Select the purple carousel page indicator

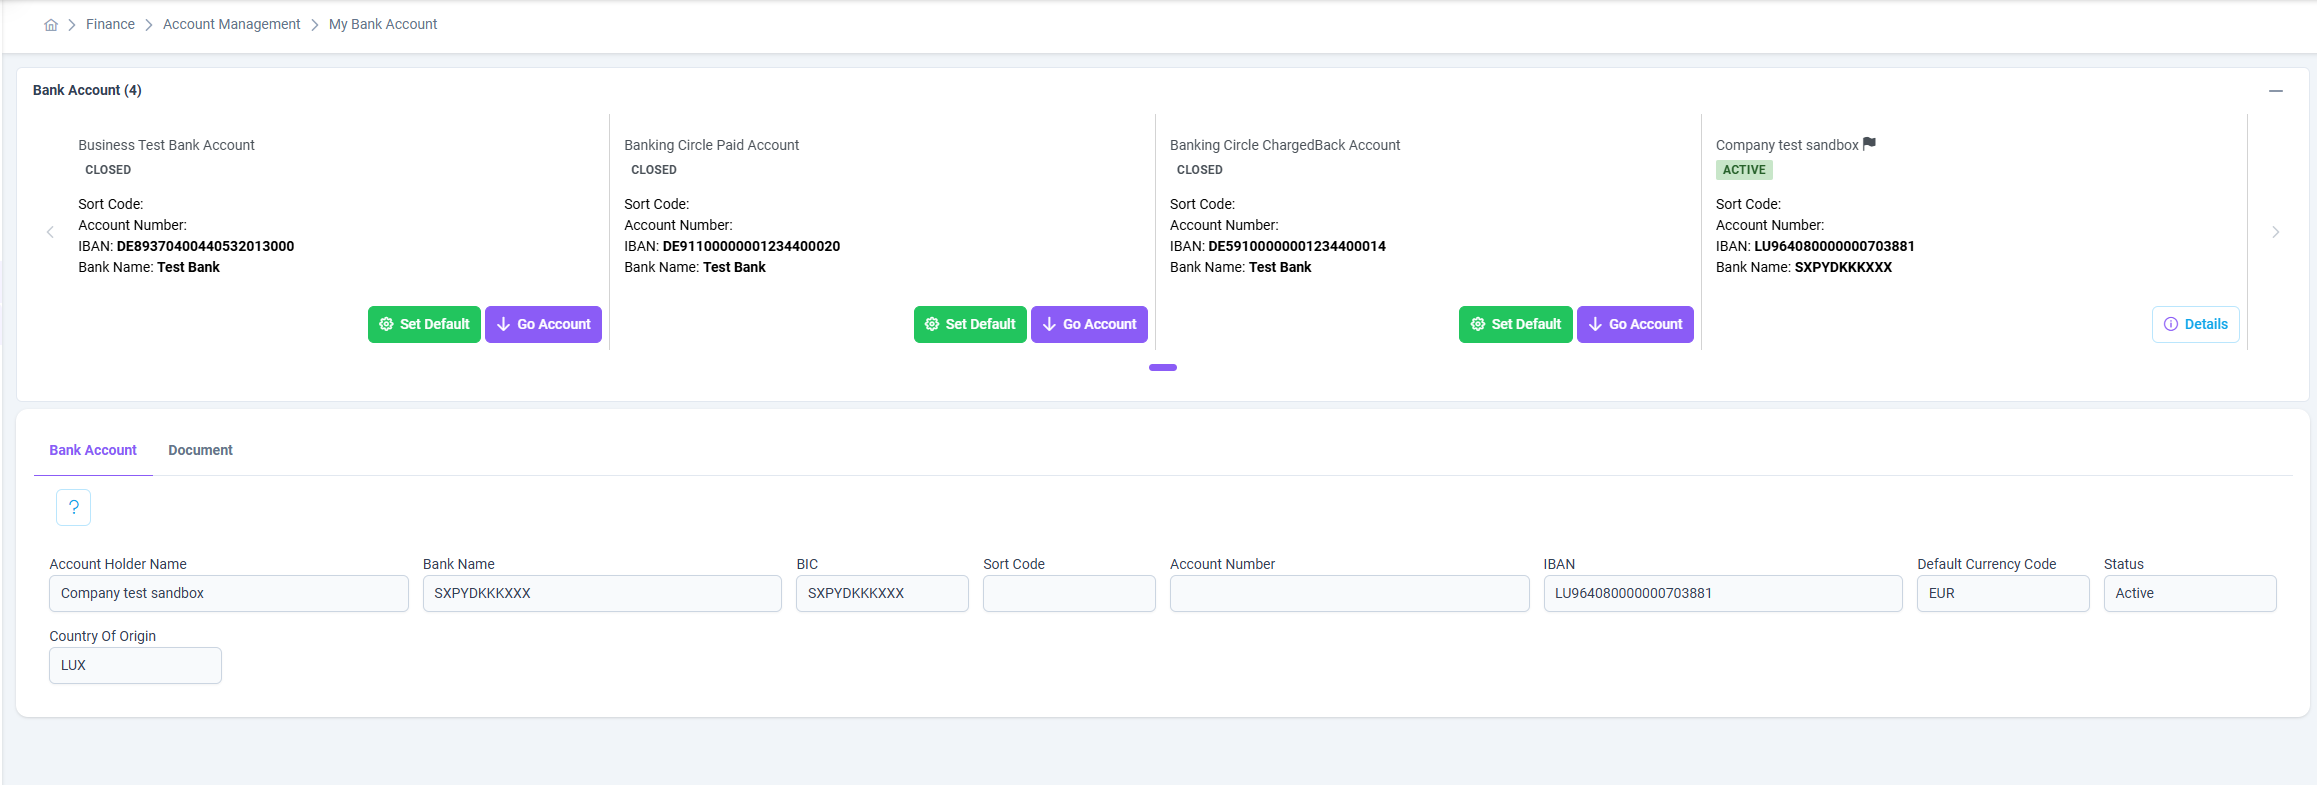[1163, 367]
